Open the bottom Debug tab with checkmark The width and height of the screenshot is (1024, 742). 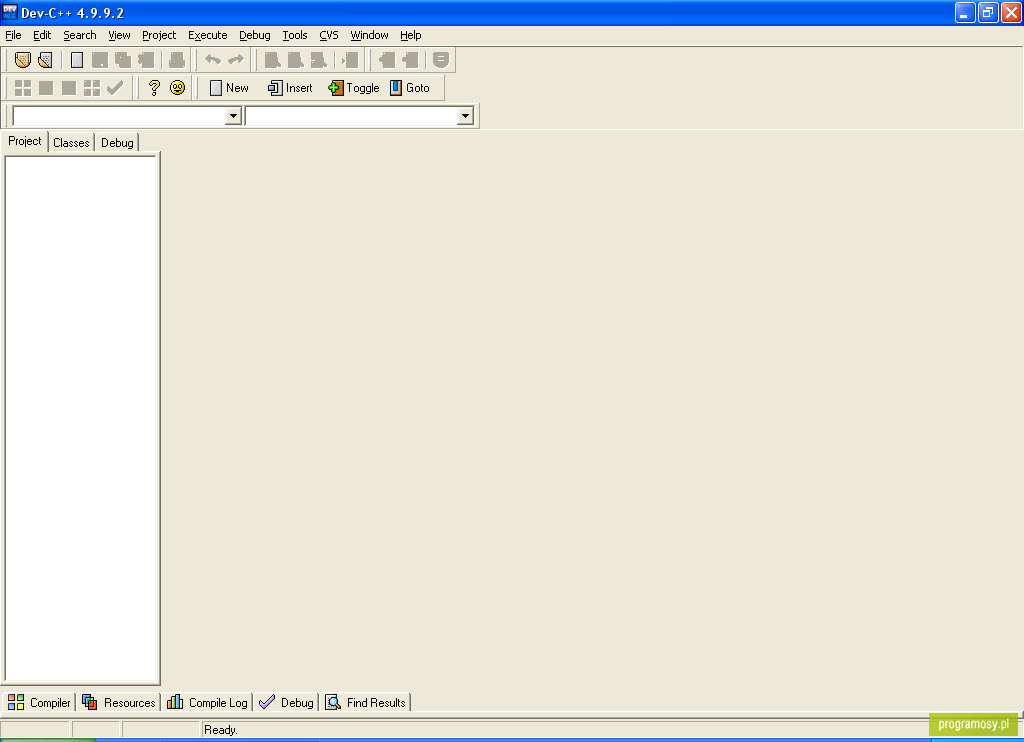(286, 702)
